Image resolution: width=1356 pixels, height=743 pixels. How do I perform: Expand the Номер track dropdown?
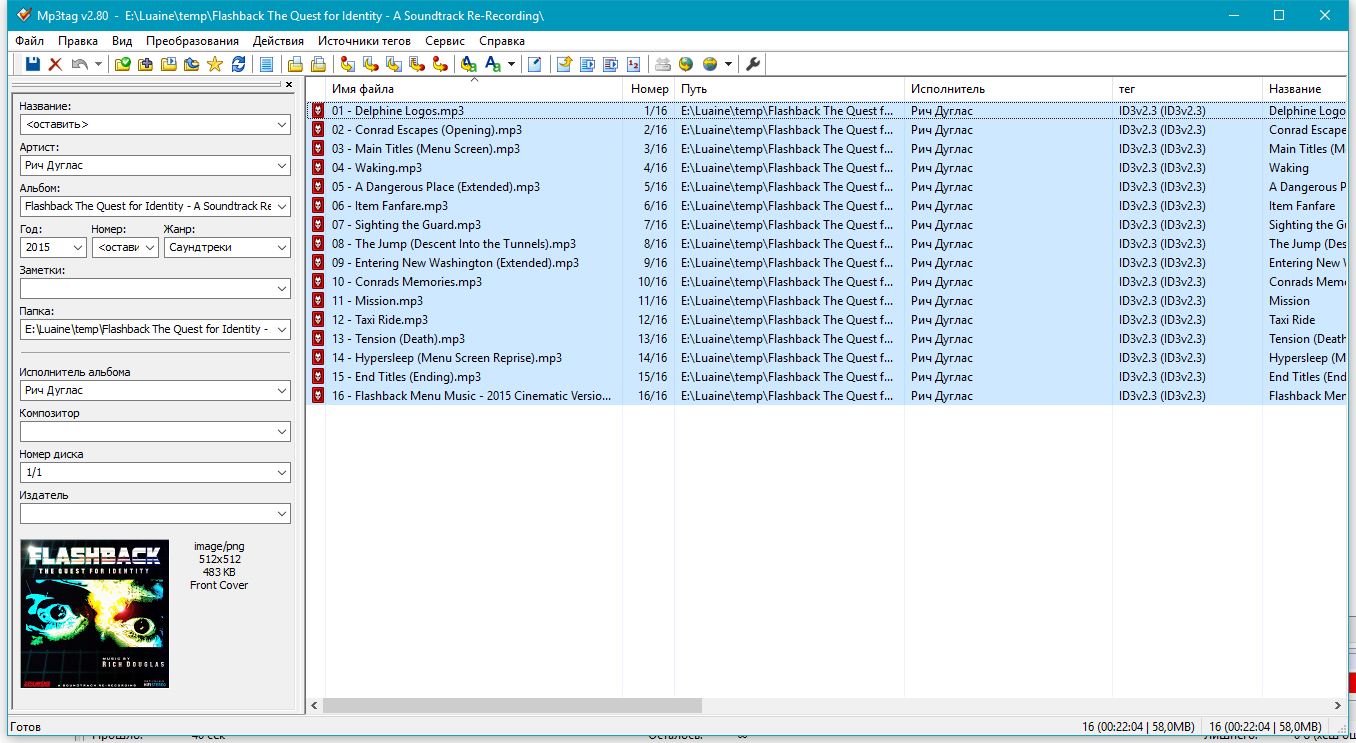click(150, 247)
